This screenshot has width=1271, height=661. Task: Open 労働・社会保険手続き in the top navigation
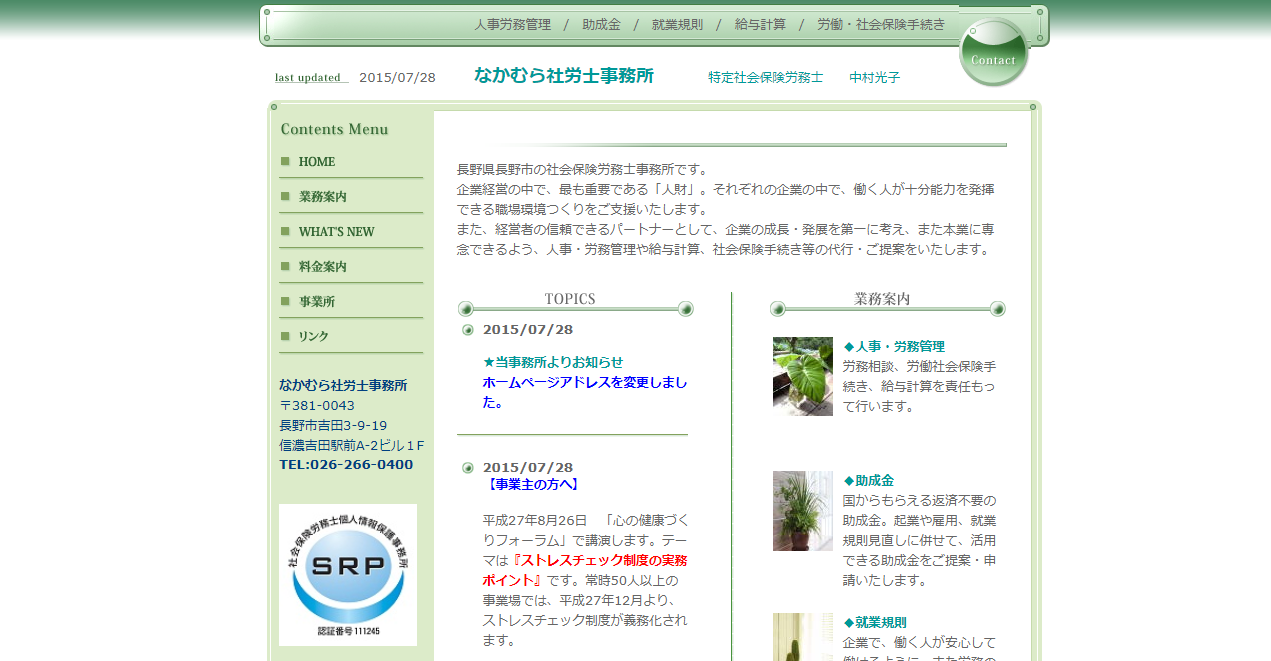pos(880,25)
